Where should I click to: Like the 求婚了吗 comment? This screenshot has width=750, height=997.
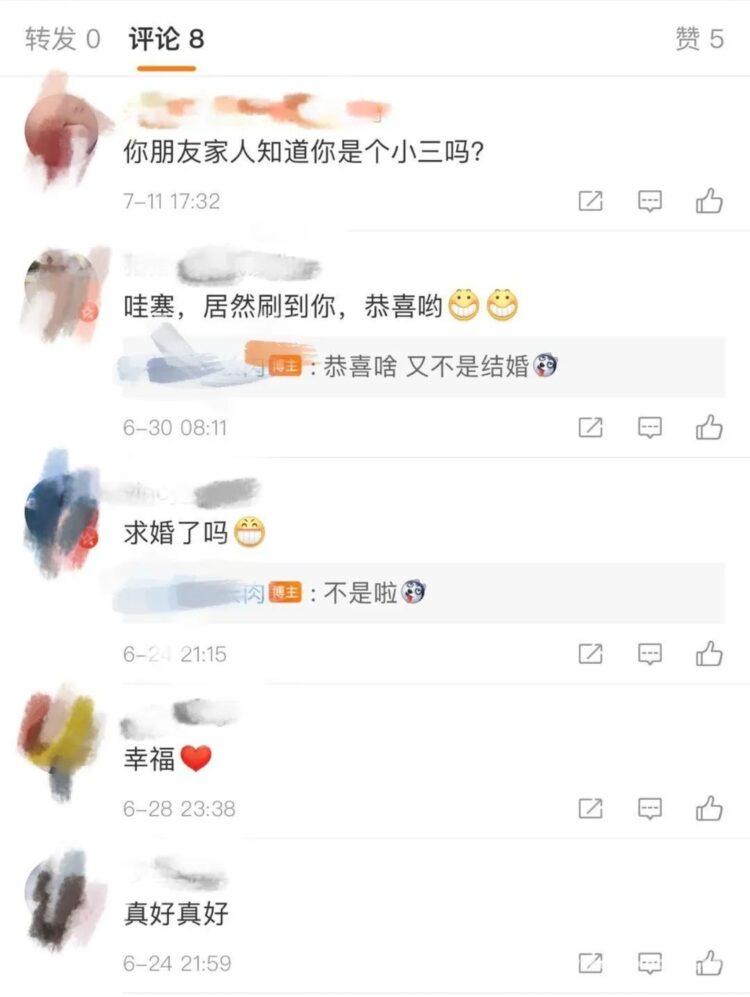709,654
